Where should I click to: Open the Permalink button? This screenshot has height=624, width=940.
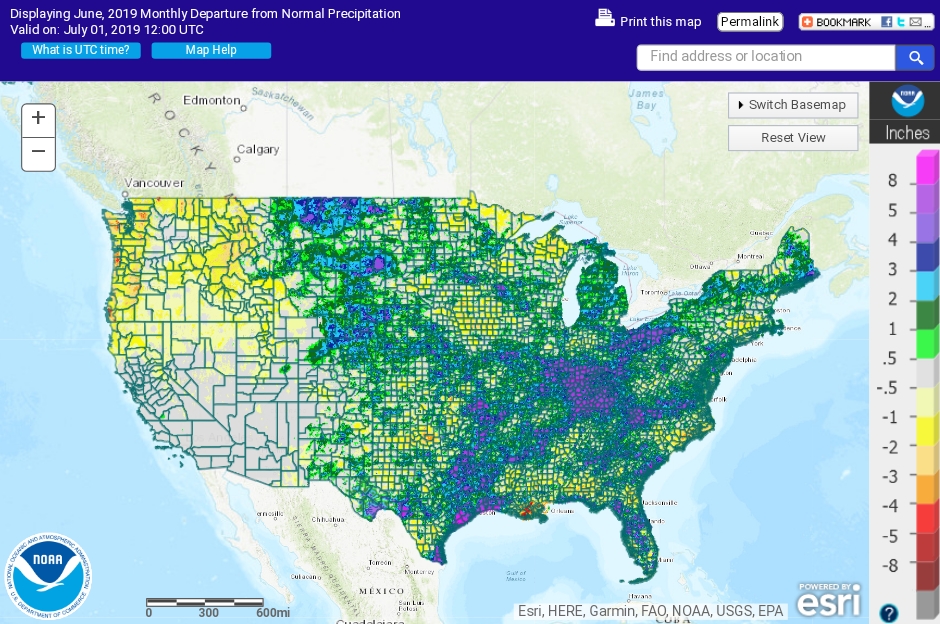[749, 22]
